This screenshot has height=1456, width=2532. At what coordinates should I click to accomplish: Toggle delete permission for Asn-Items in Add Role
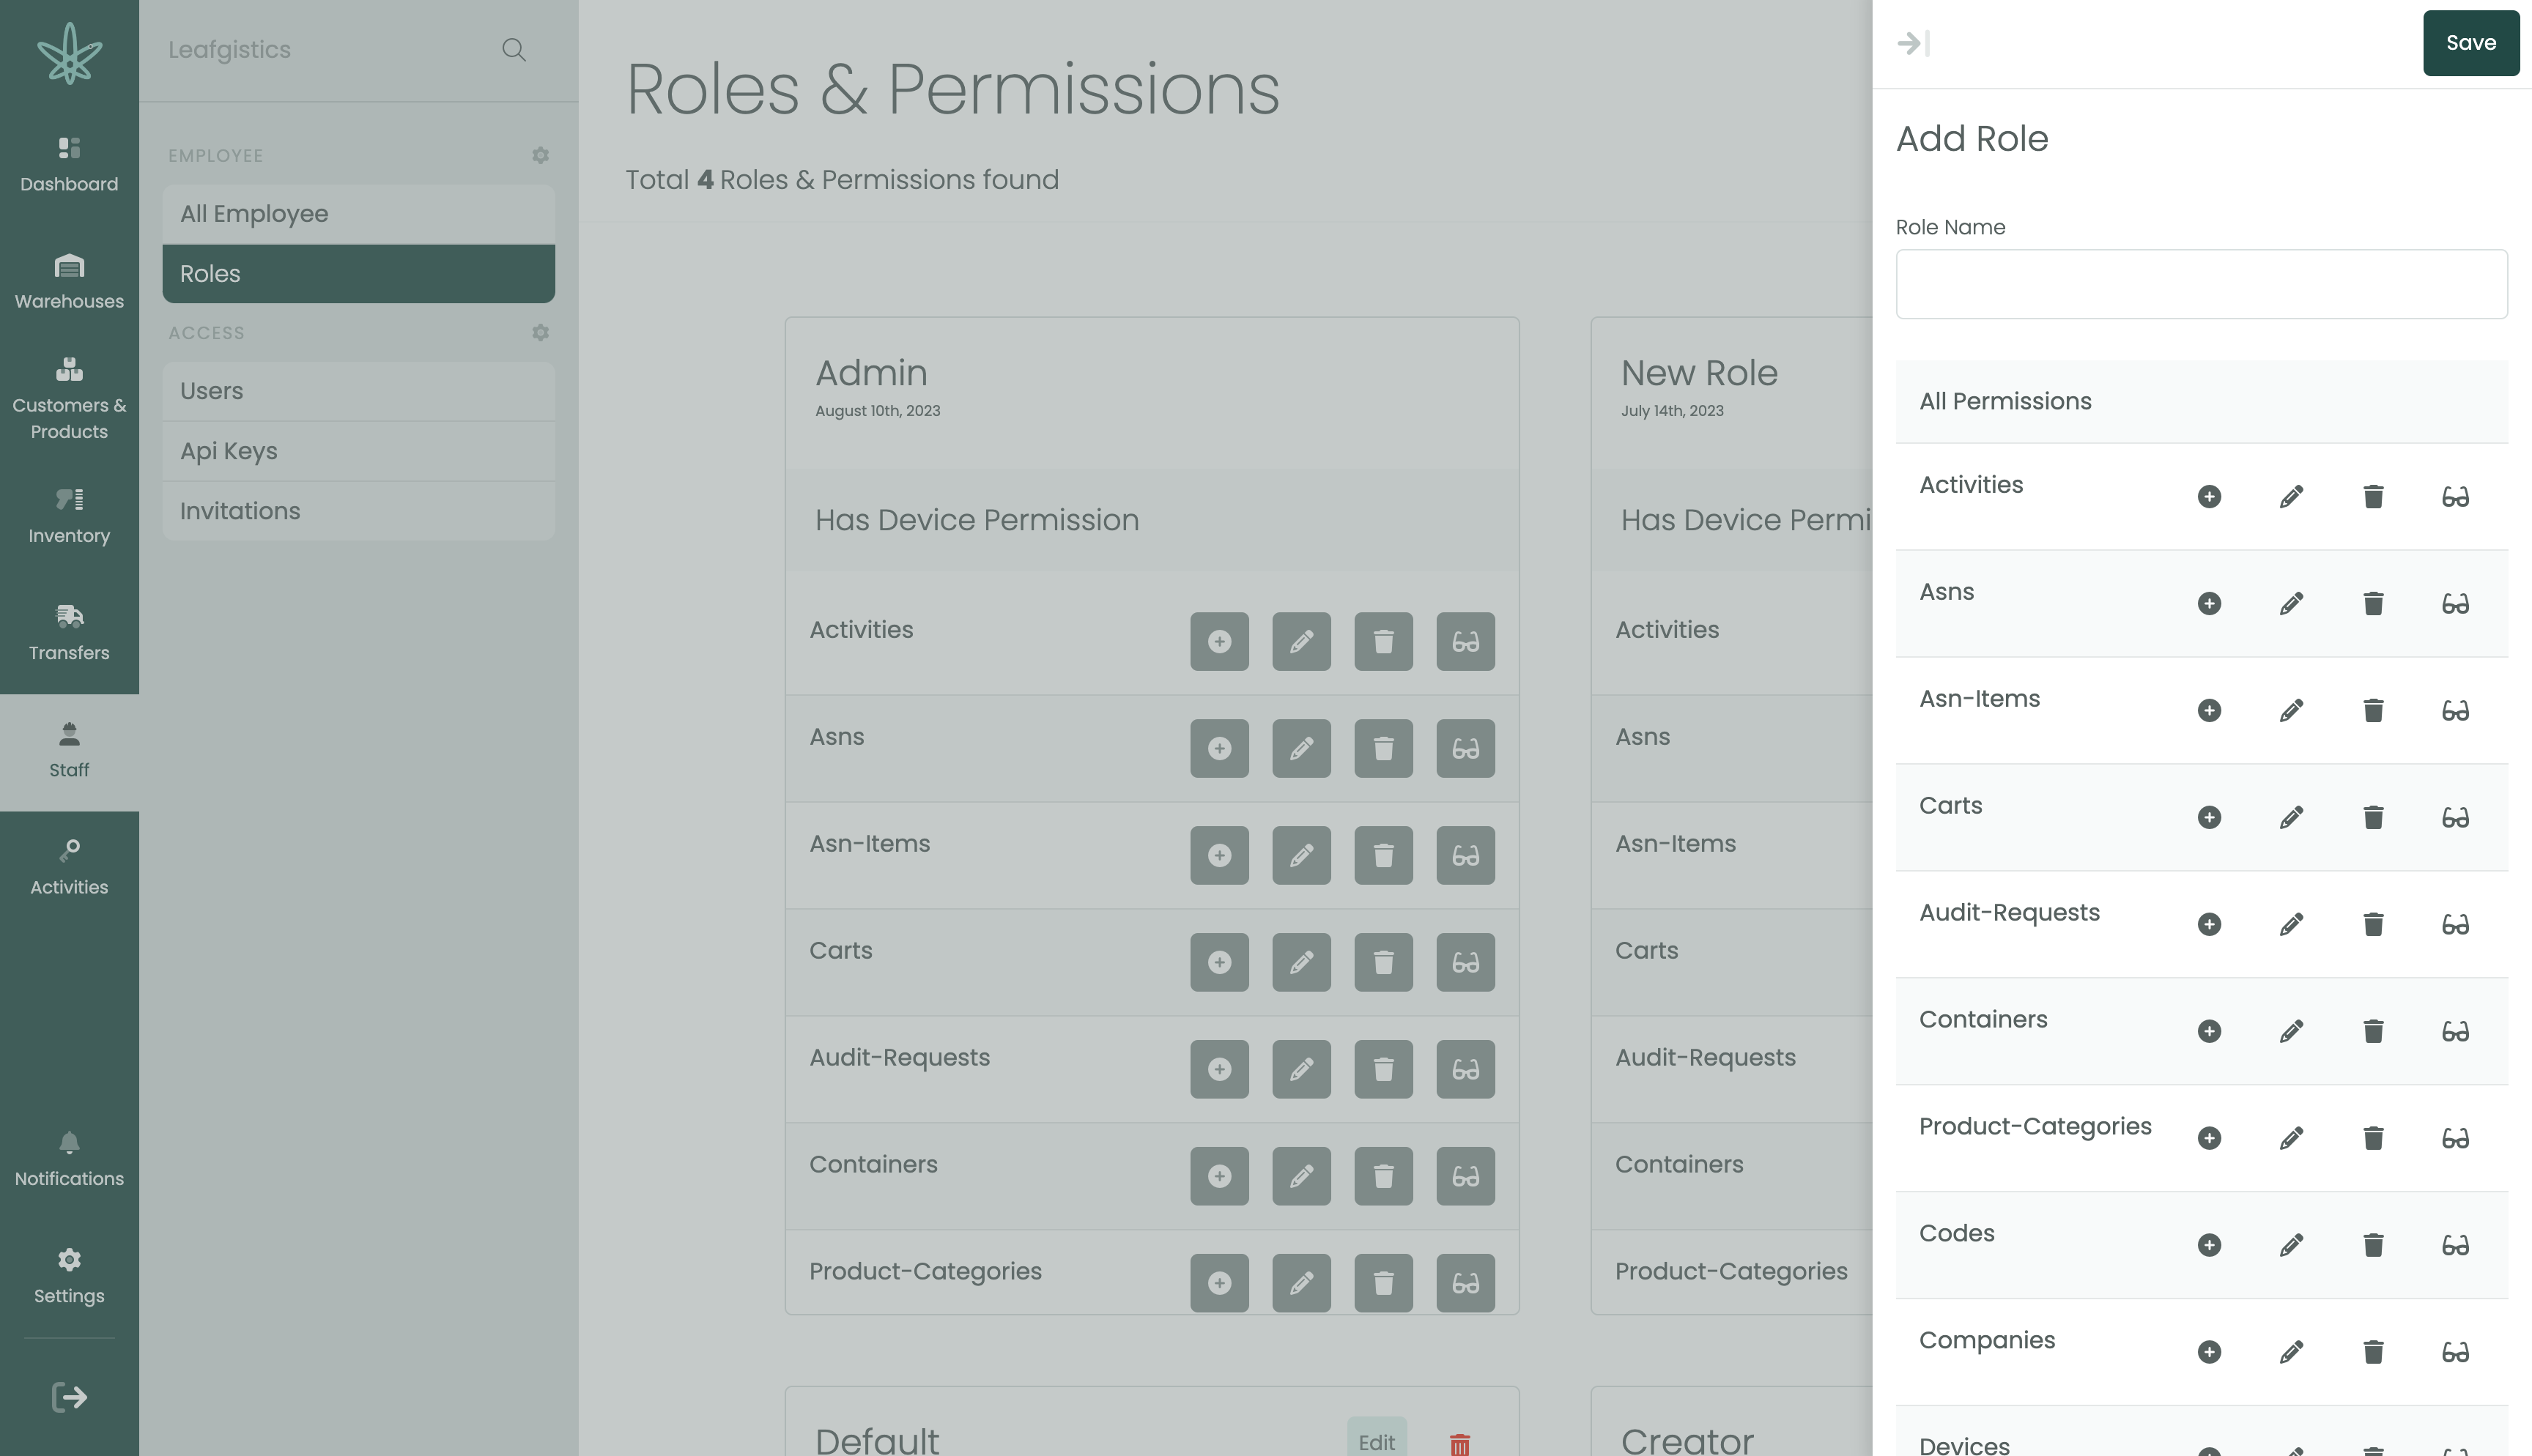(2373, 711)
